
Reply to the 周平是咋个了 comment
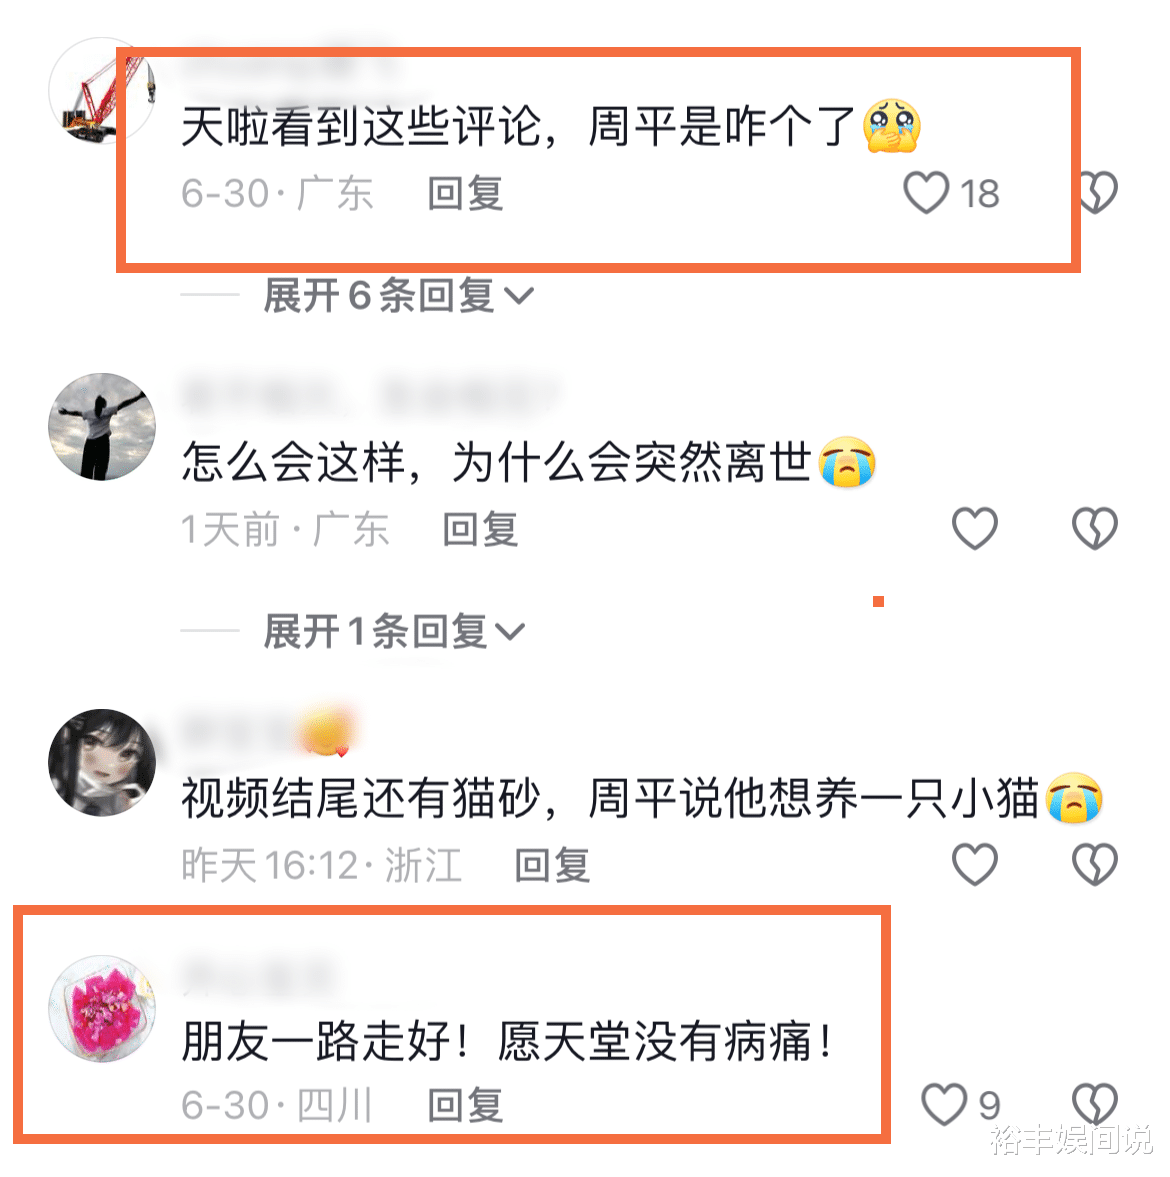465,193
